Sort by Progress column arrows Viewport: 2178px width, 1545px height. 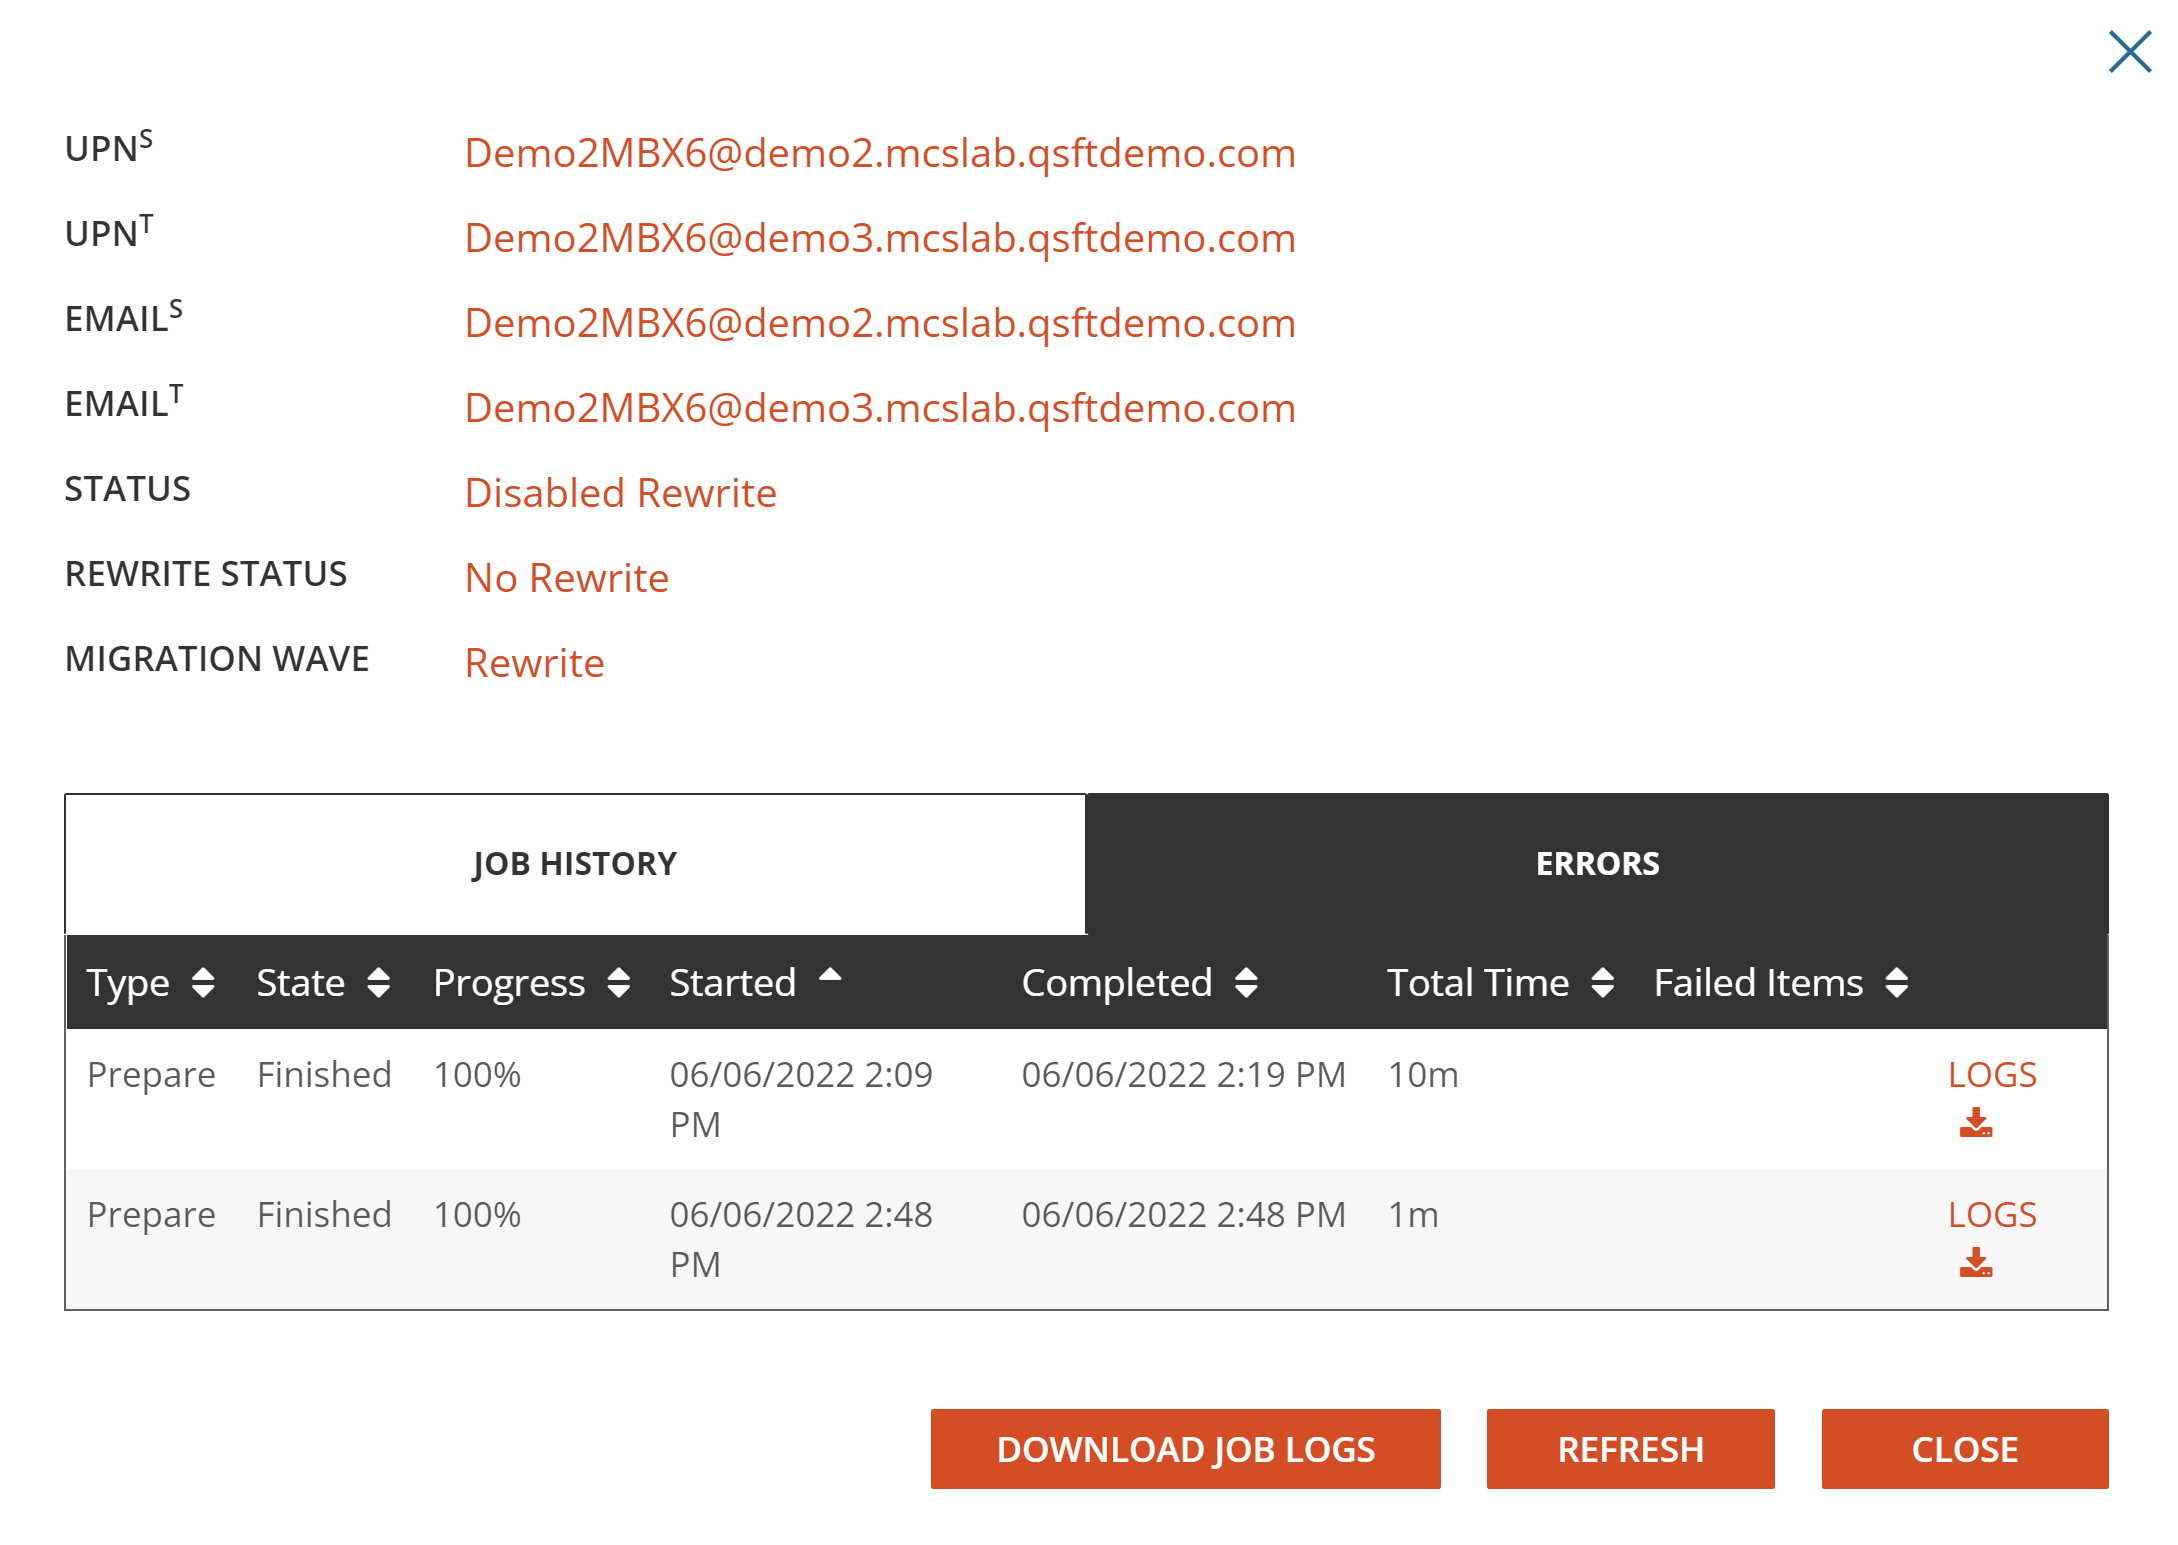(x=619, y=983)
